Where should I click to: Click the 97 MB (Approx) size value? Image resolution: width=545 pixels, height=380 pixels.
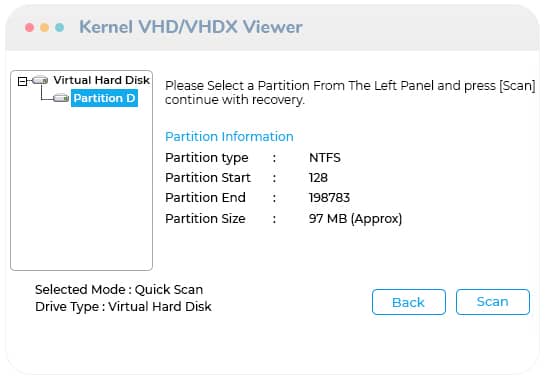point(355,218)
